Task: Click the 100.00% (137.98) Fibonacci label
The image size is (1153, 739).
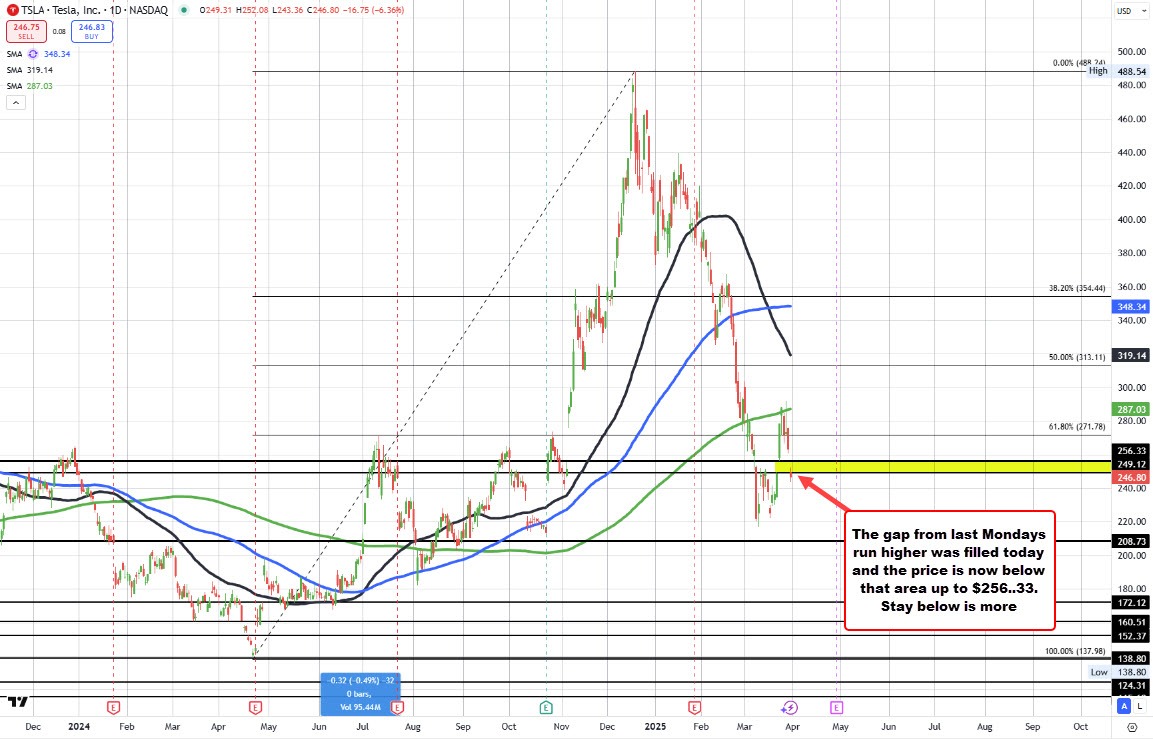Action: click(x=1075, y=651)
